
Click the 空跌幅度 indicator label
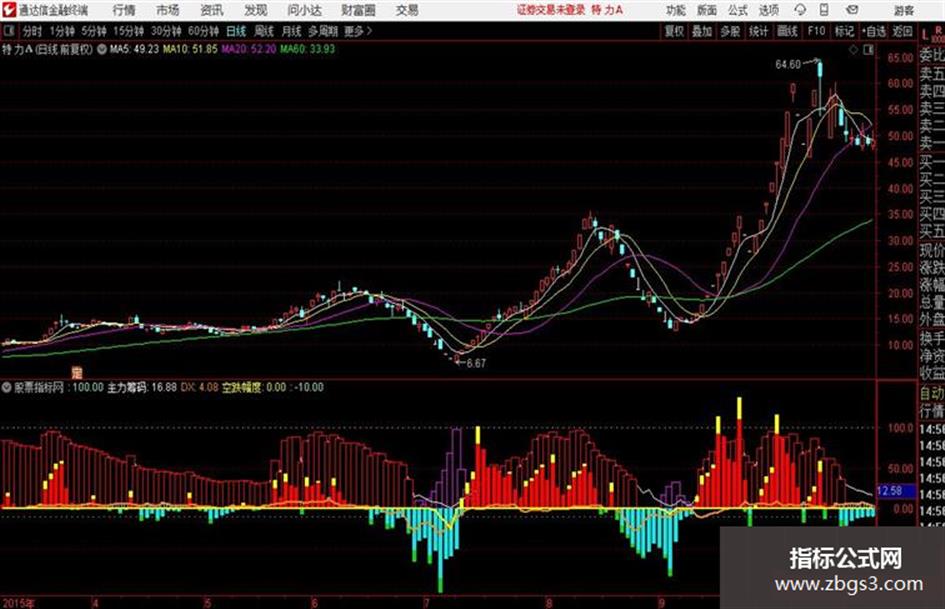242,387
